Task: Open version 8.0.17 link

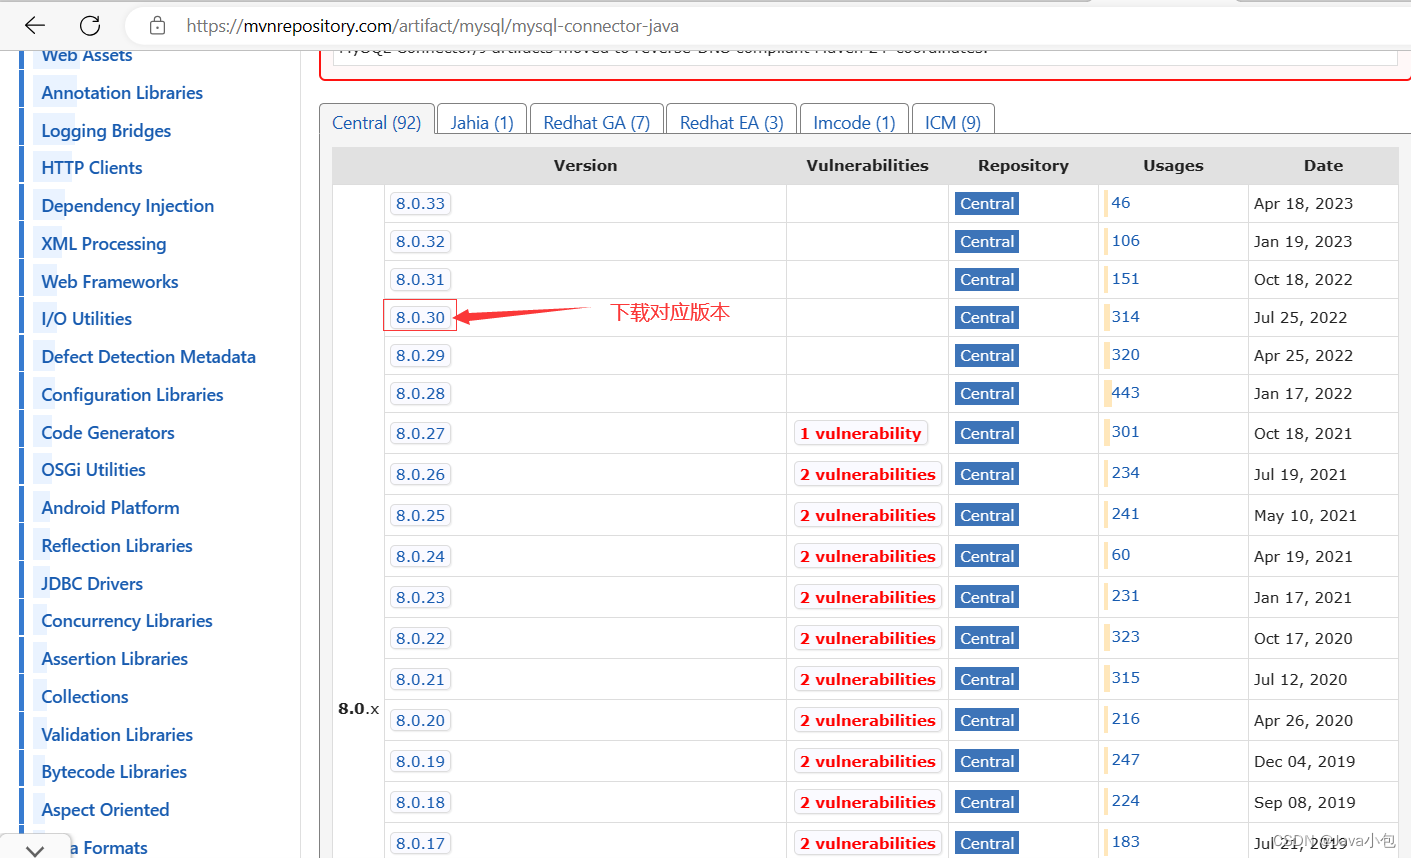Action: (420, 844)
